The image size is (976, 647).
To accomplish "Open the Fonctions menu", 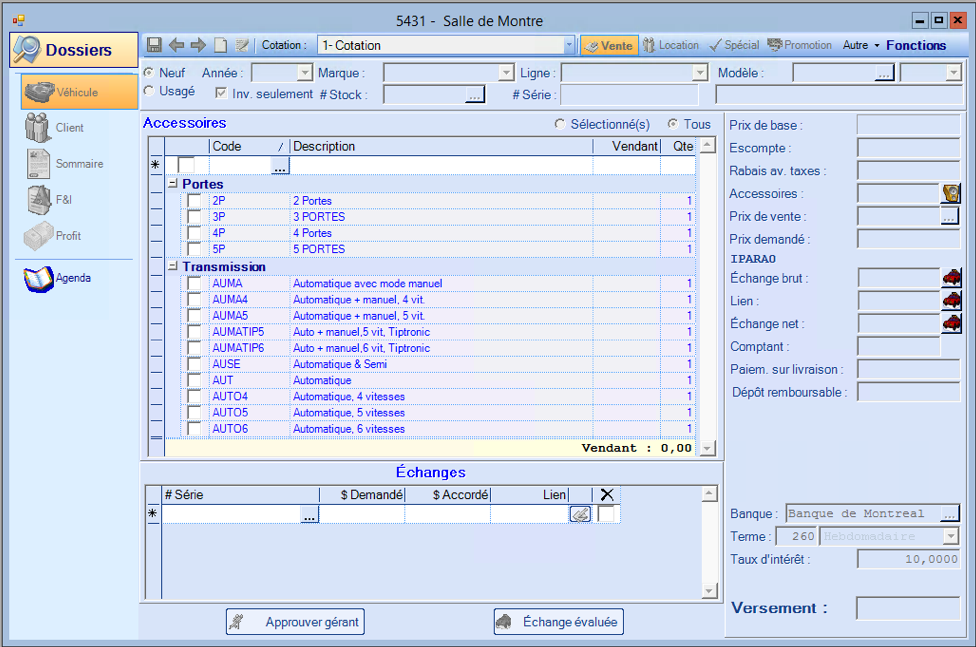I will [x=915, y=45].
